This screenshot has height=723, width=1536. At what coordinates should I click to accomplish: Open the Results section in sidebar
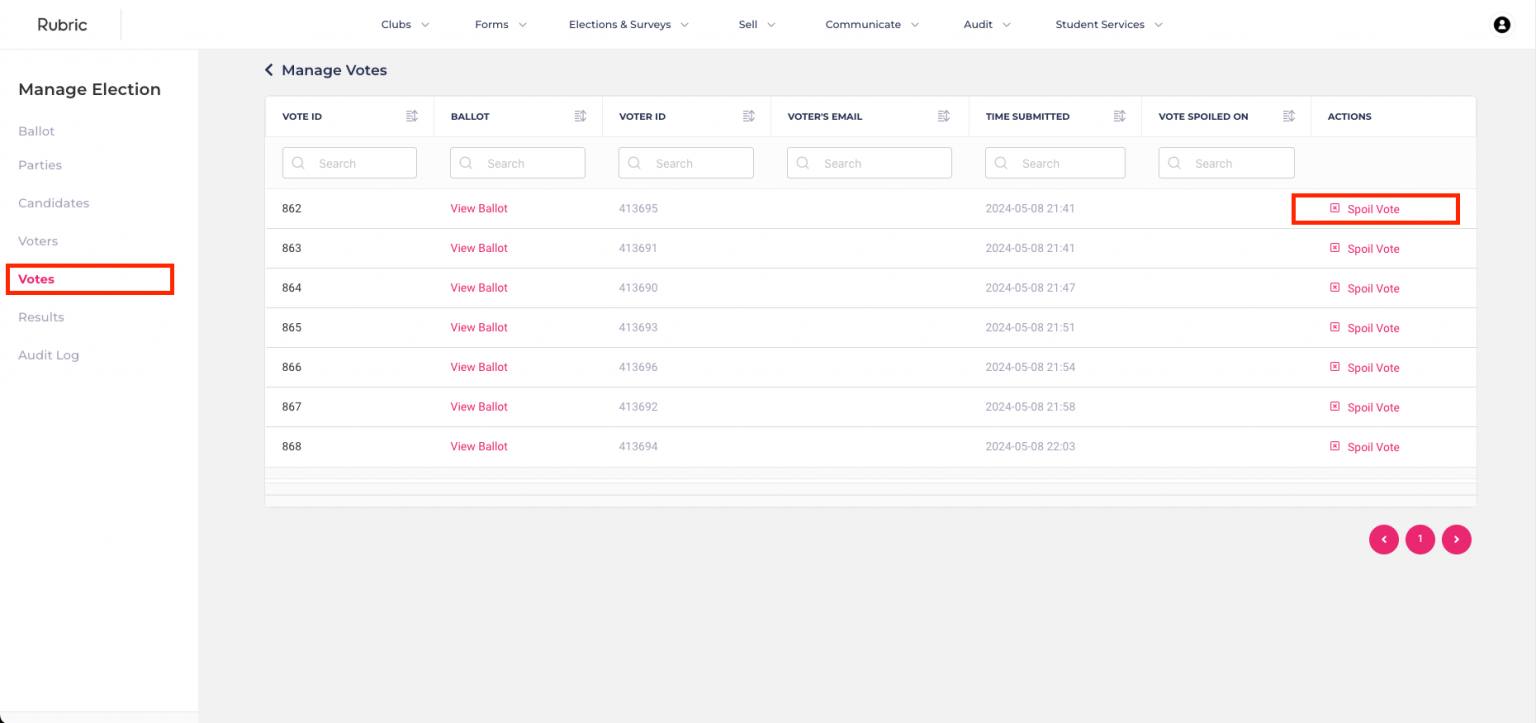click(x=41, y=317)
